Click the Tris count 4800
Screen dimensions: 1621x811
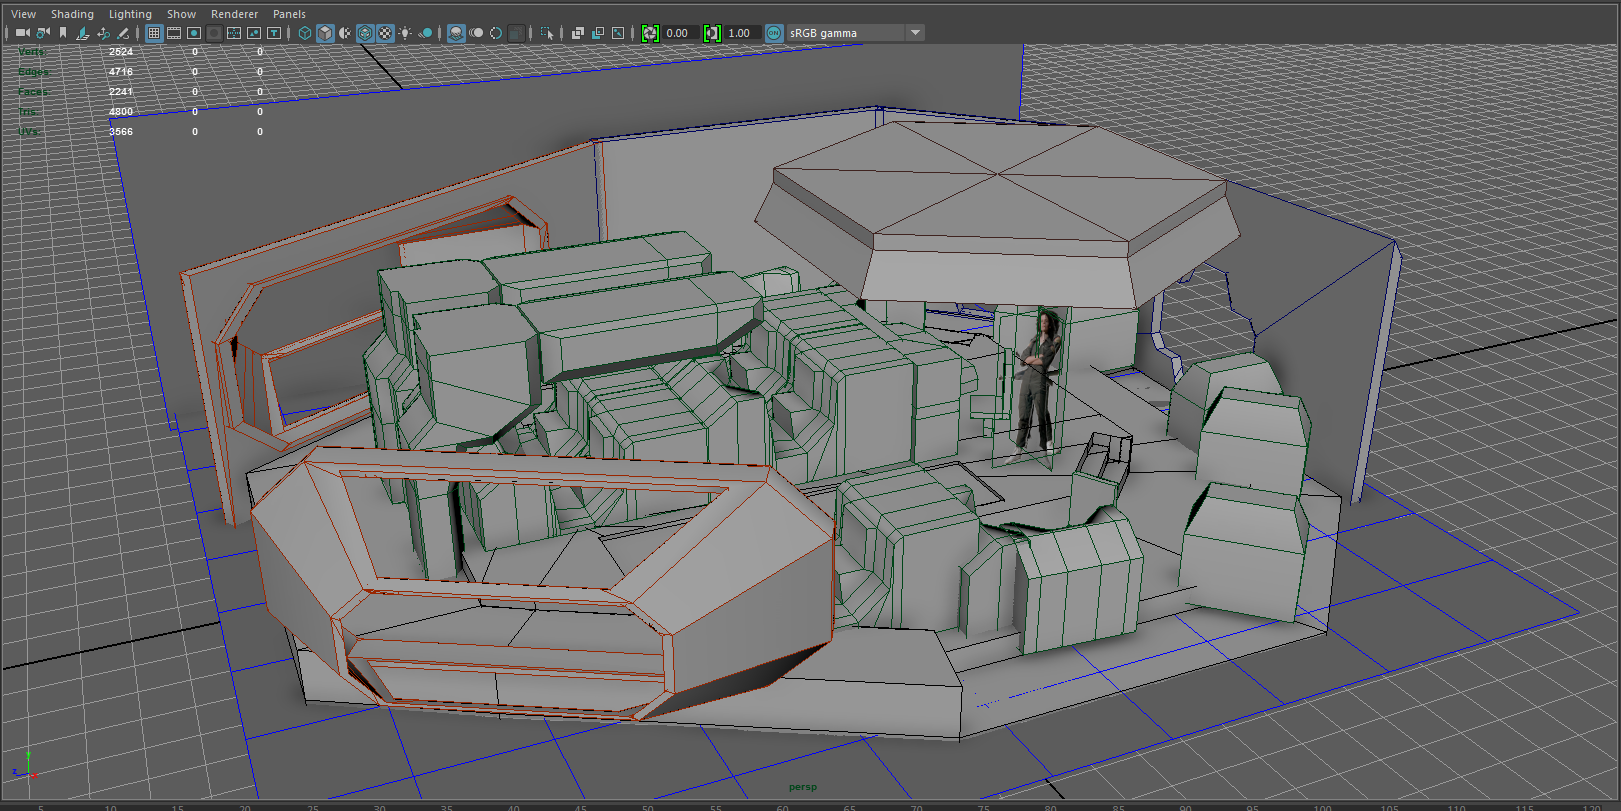point(121,112)
